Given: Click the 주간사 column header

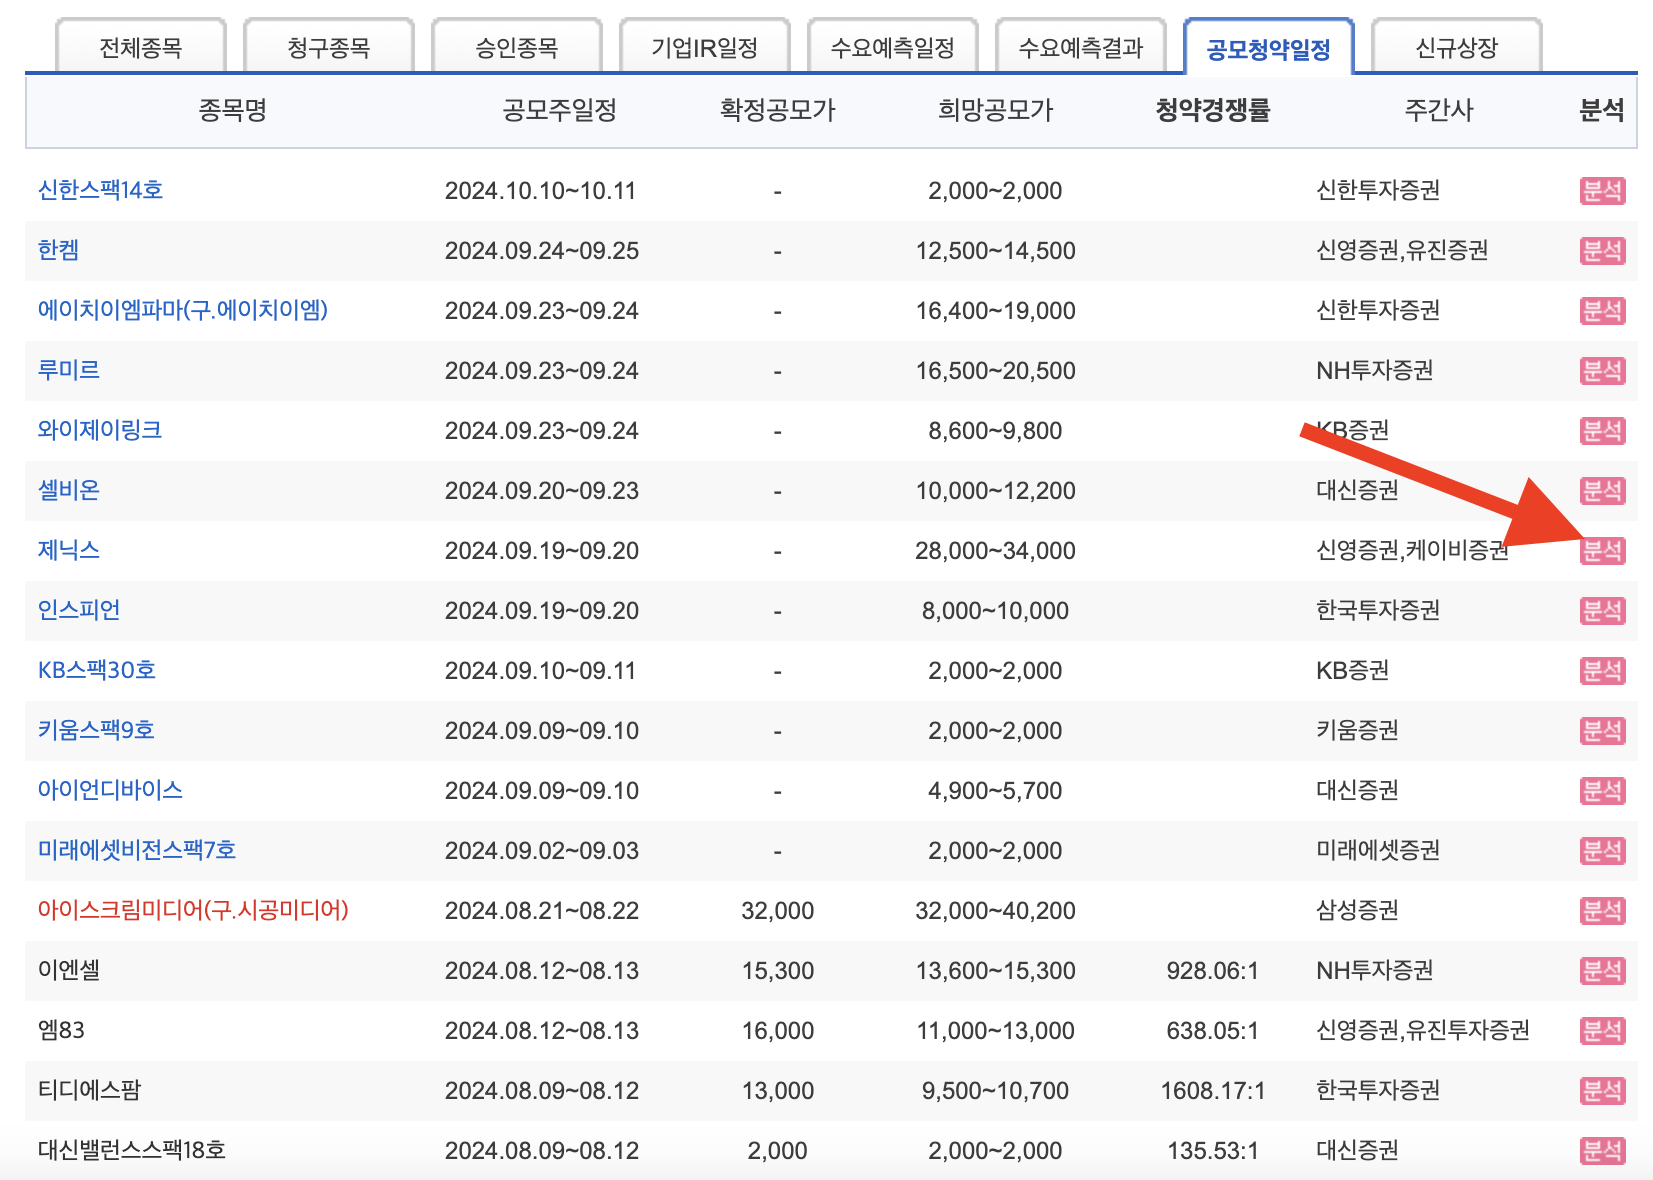Looking at the screenshot, I should coord(1438,110).
